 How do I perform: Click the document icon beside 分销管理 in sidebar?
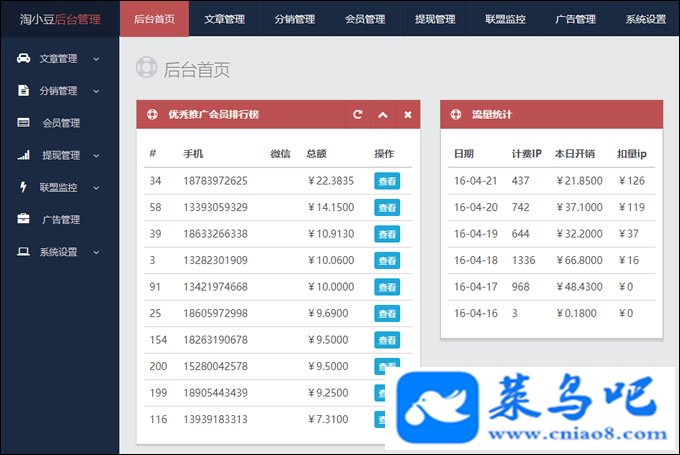click(23, 90)
